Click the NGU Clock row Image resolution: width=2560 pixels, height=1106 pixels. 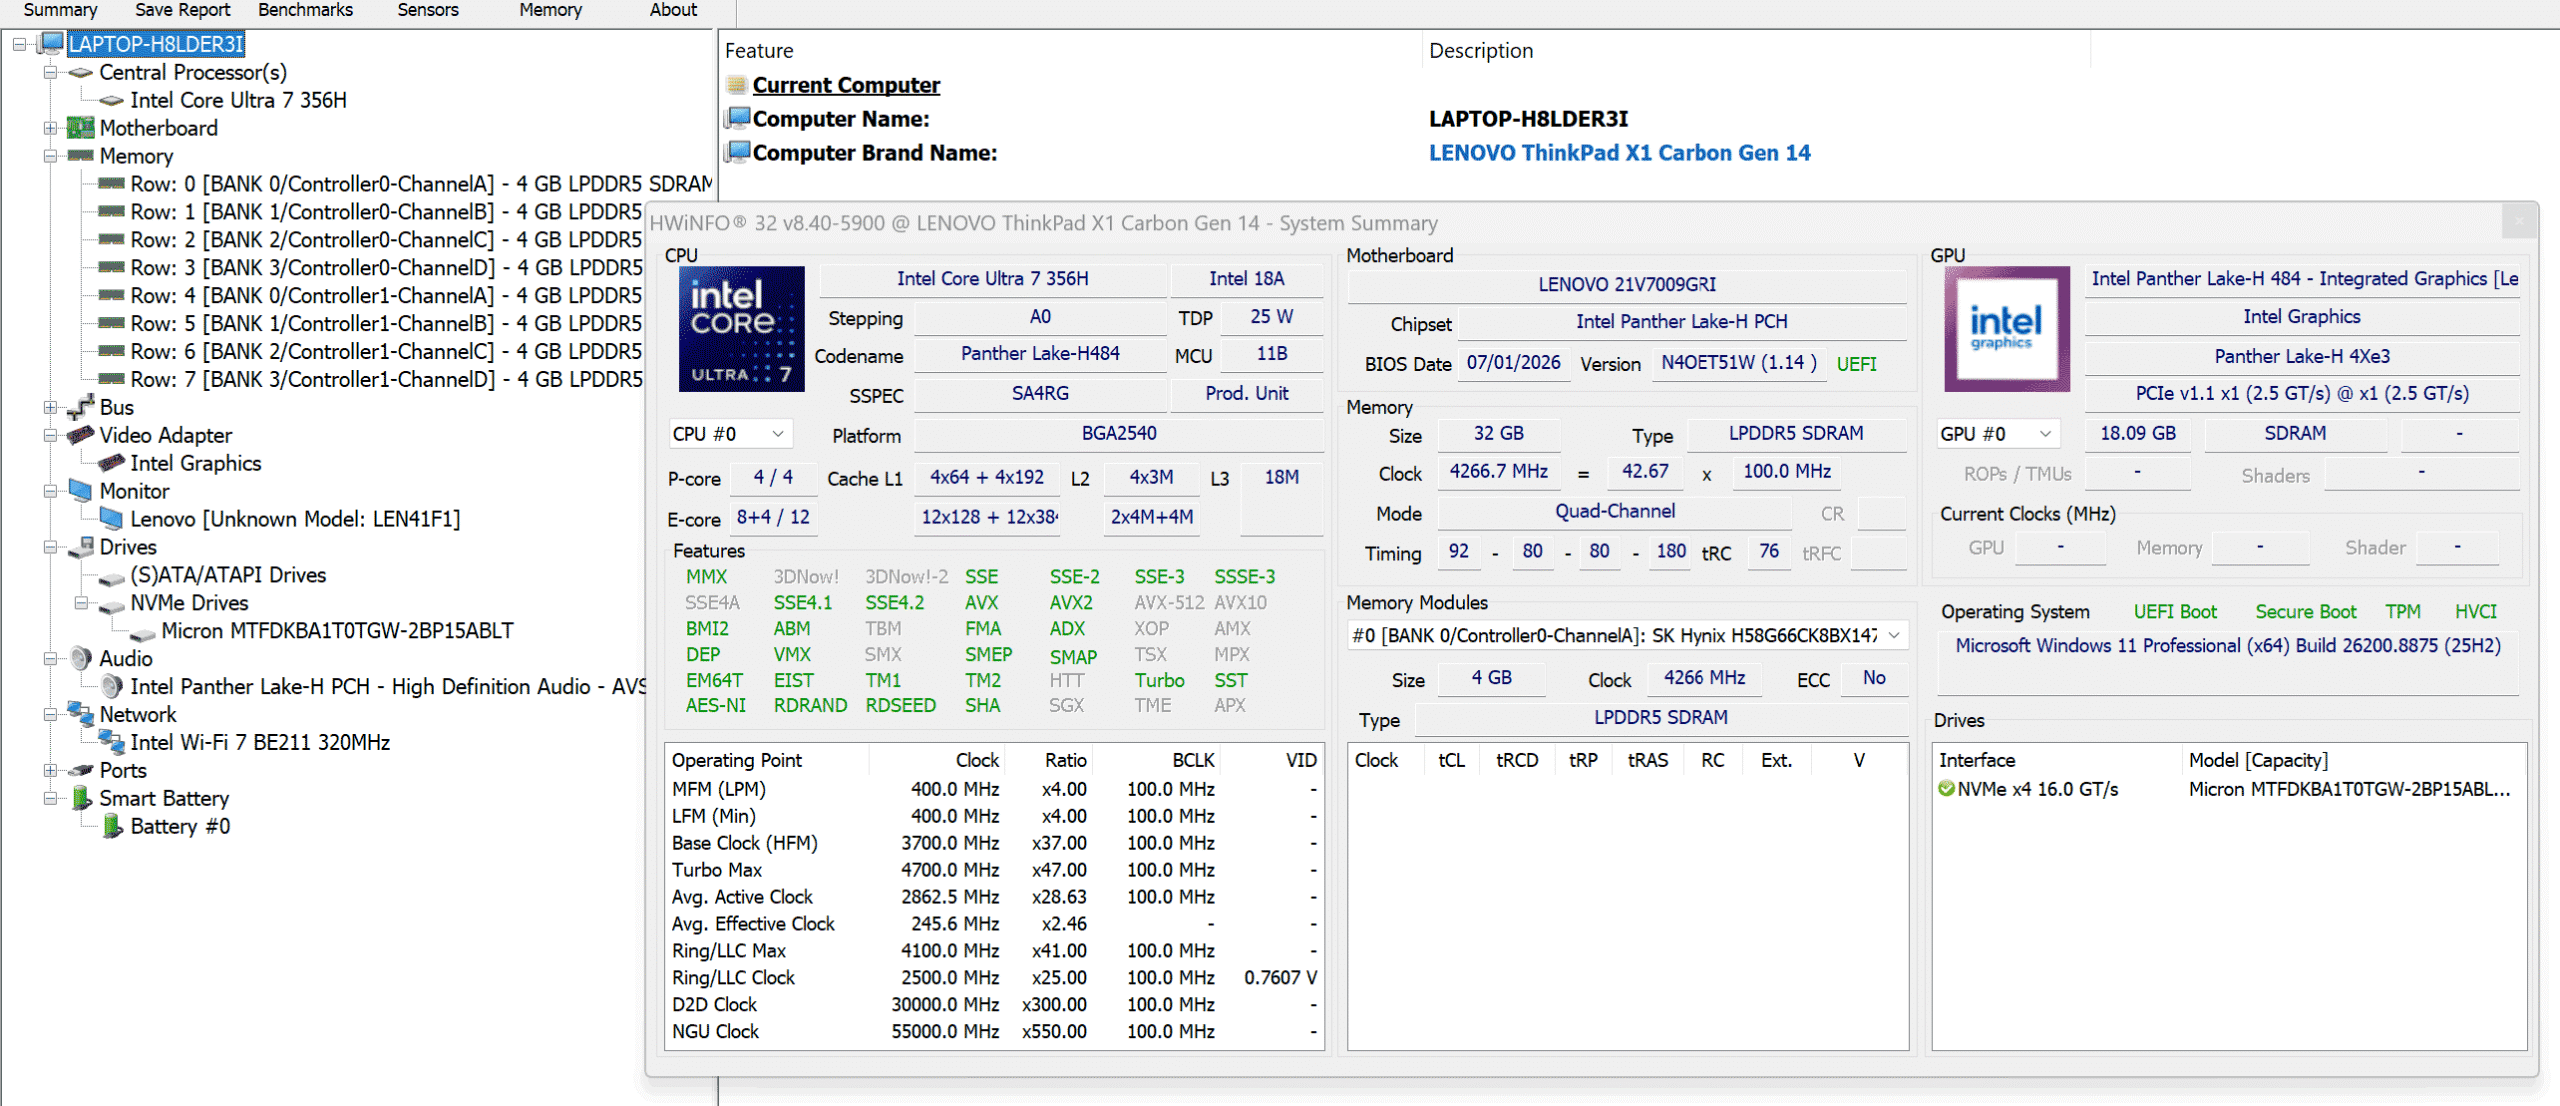point(994,1032)
